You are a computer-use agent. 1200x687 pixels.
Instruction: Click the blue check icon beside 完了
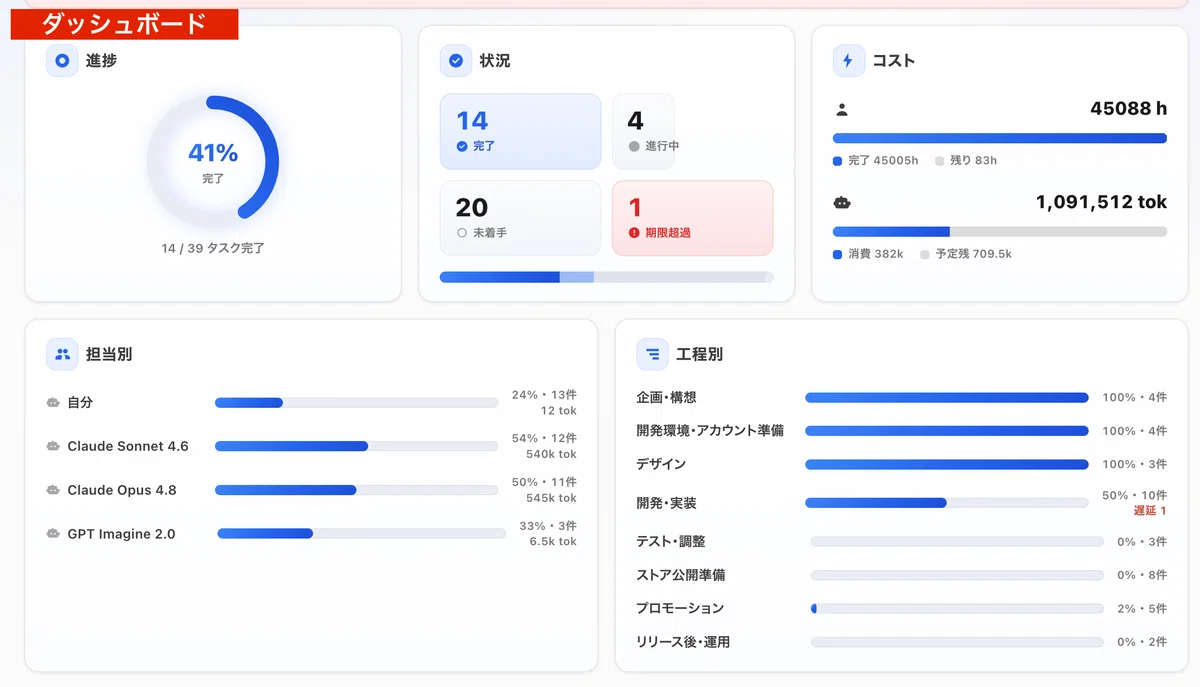point(462,146)
